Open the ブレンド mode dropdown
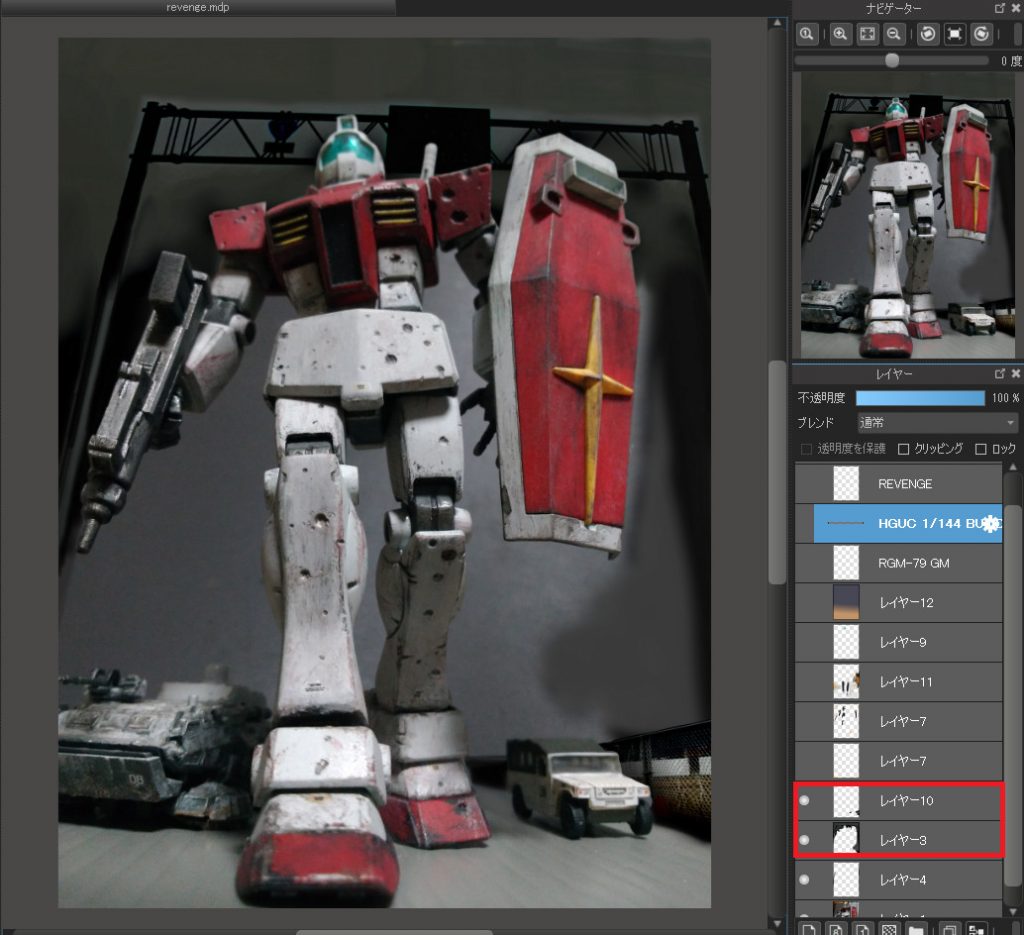 (937, 423)
